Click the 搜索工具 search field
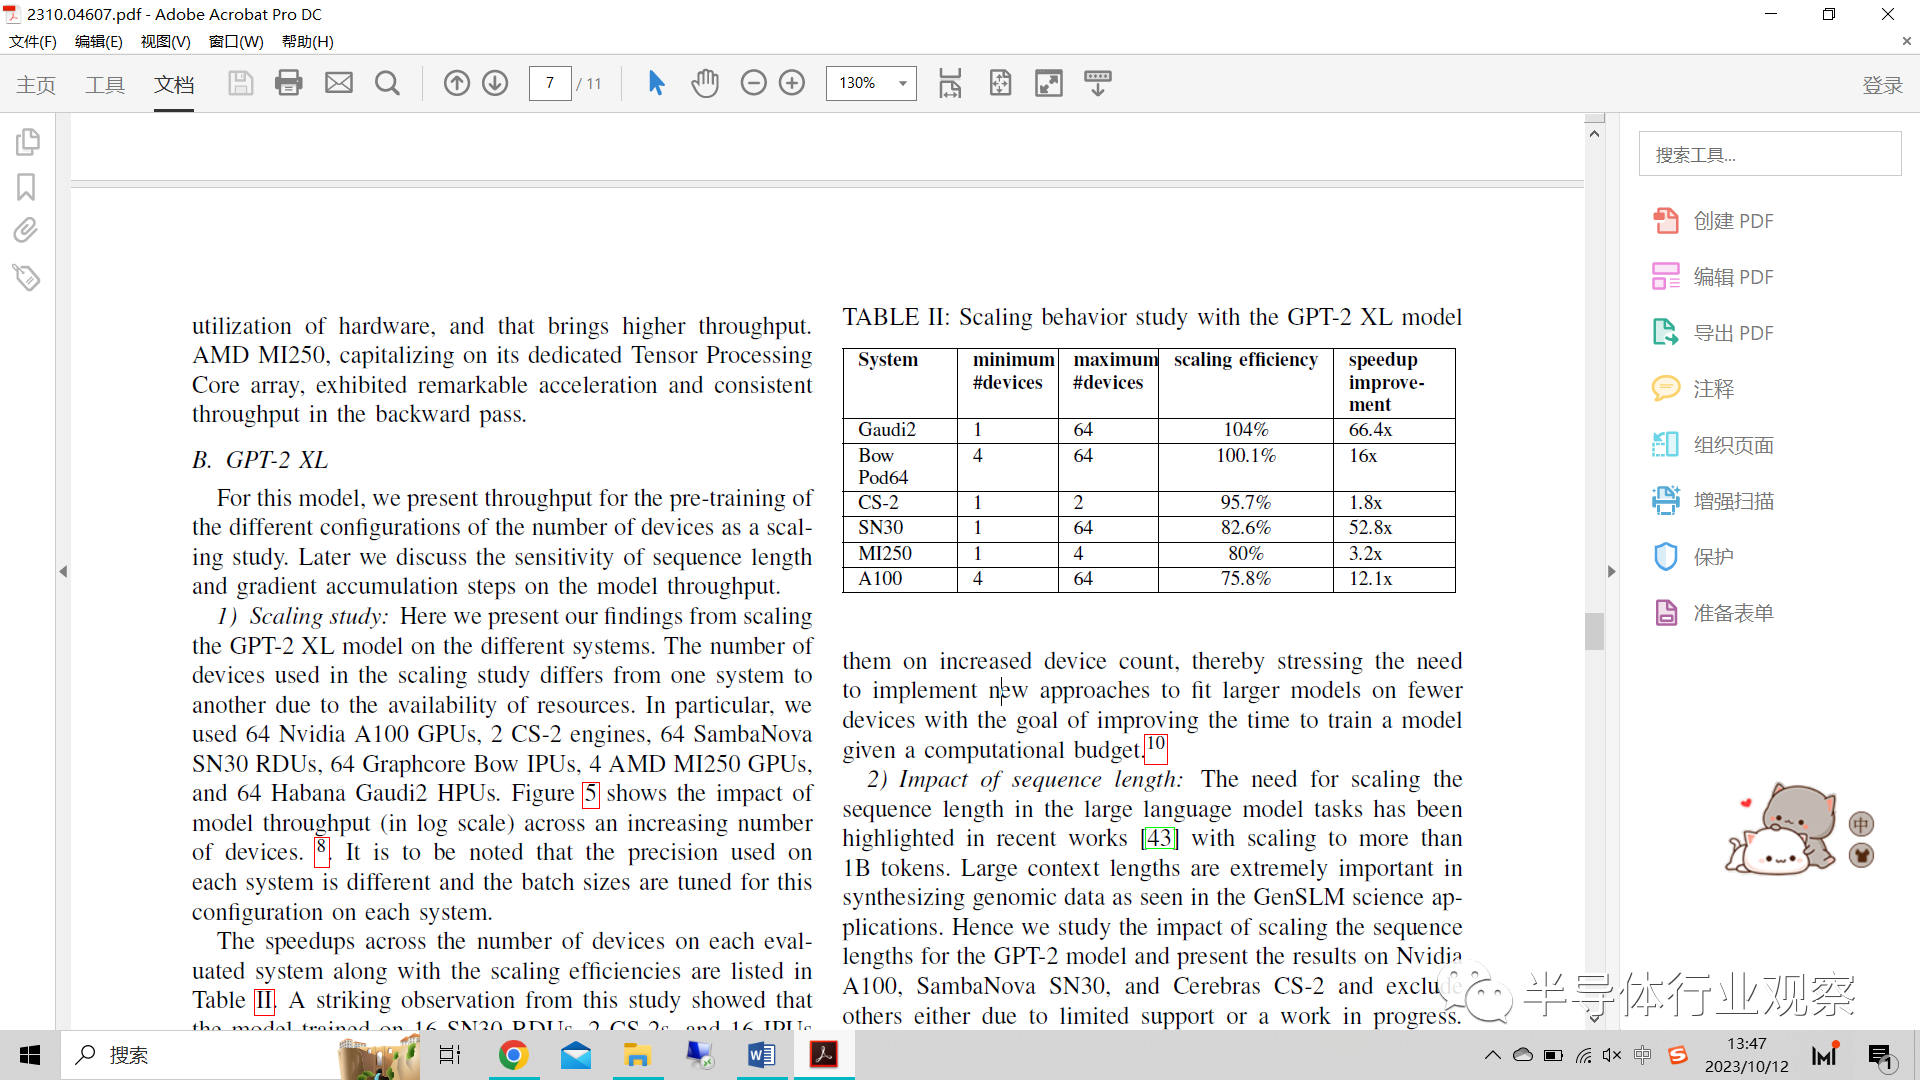 click(x=1770, y=155)
